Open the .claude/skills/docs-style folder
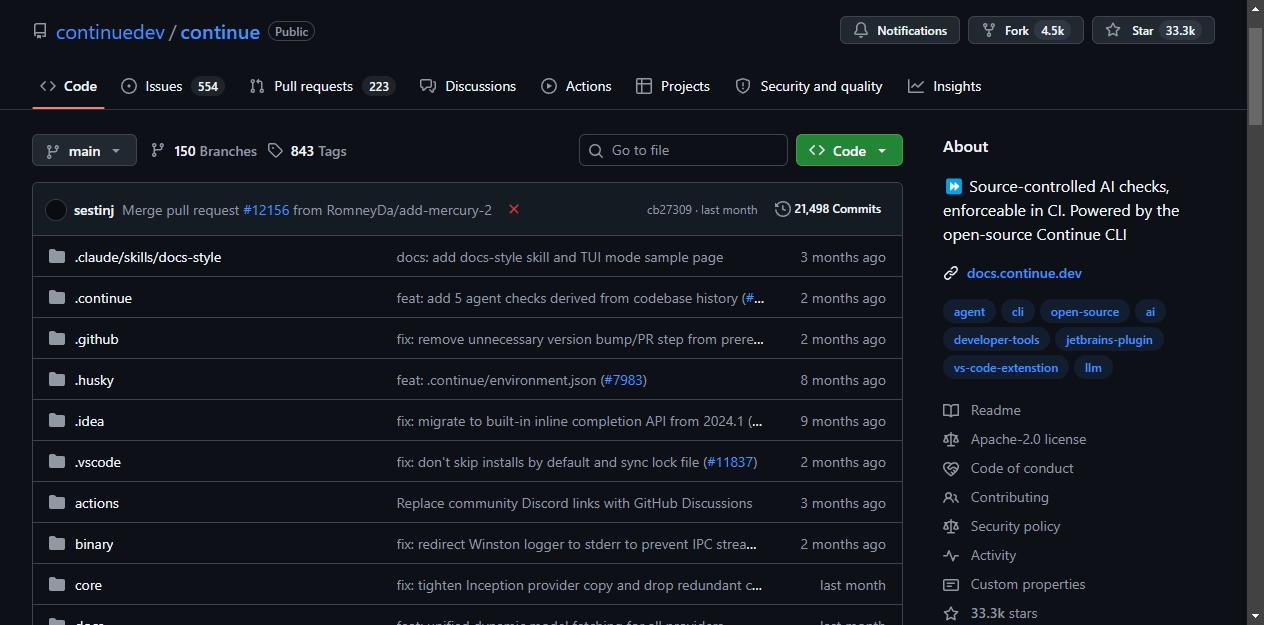This screenshot has height=625, width=1264. (x=148, y=257)
